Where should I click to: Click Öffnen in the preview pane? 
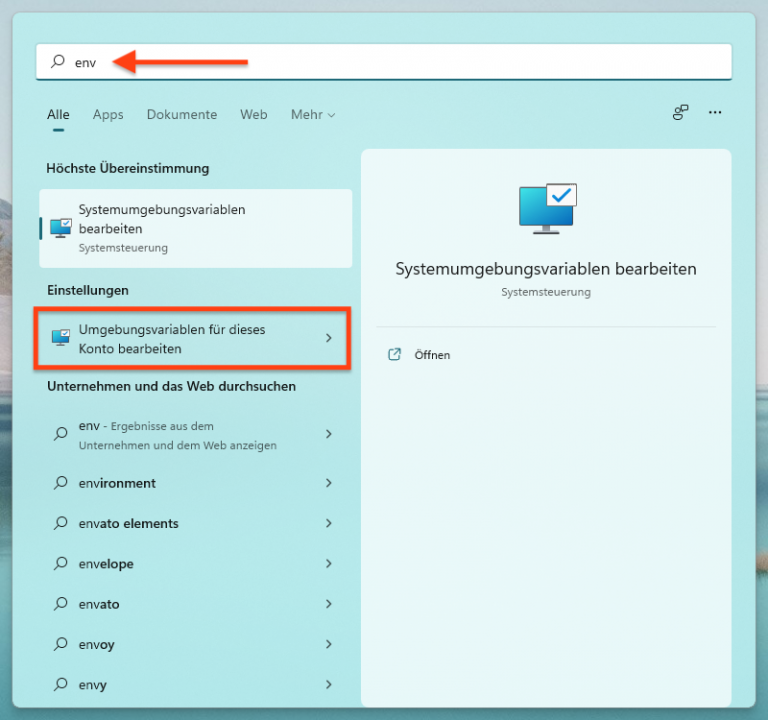(x=432, y=355)
